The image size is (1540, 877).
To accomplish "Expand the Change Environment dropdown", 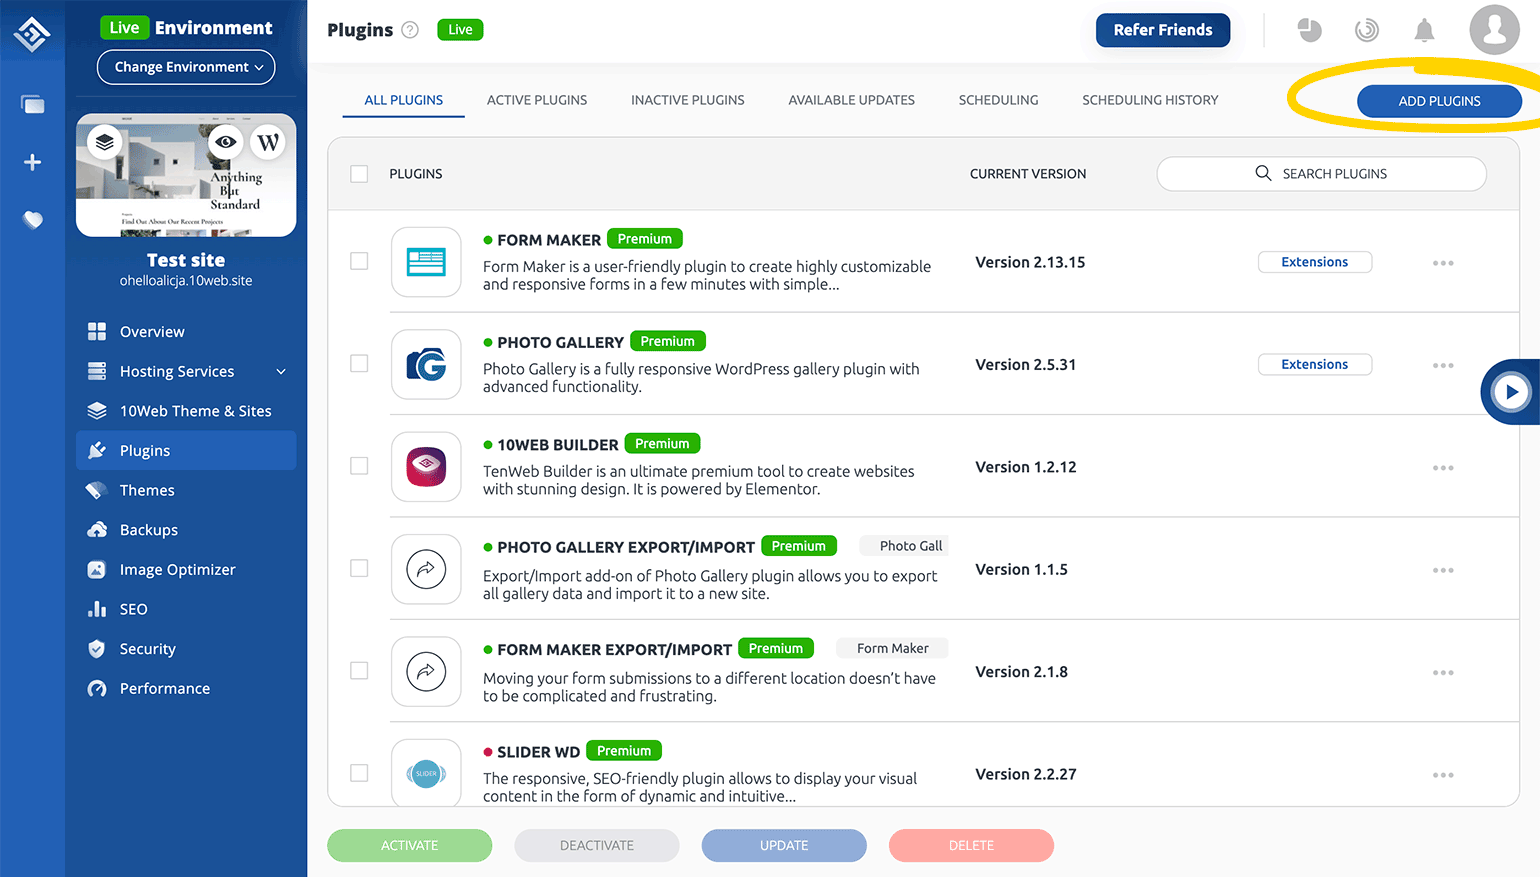I will [x=186, y=67].
